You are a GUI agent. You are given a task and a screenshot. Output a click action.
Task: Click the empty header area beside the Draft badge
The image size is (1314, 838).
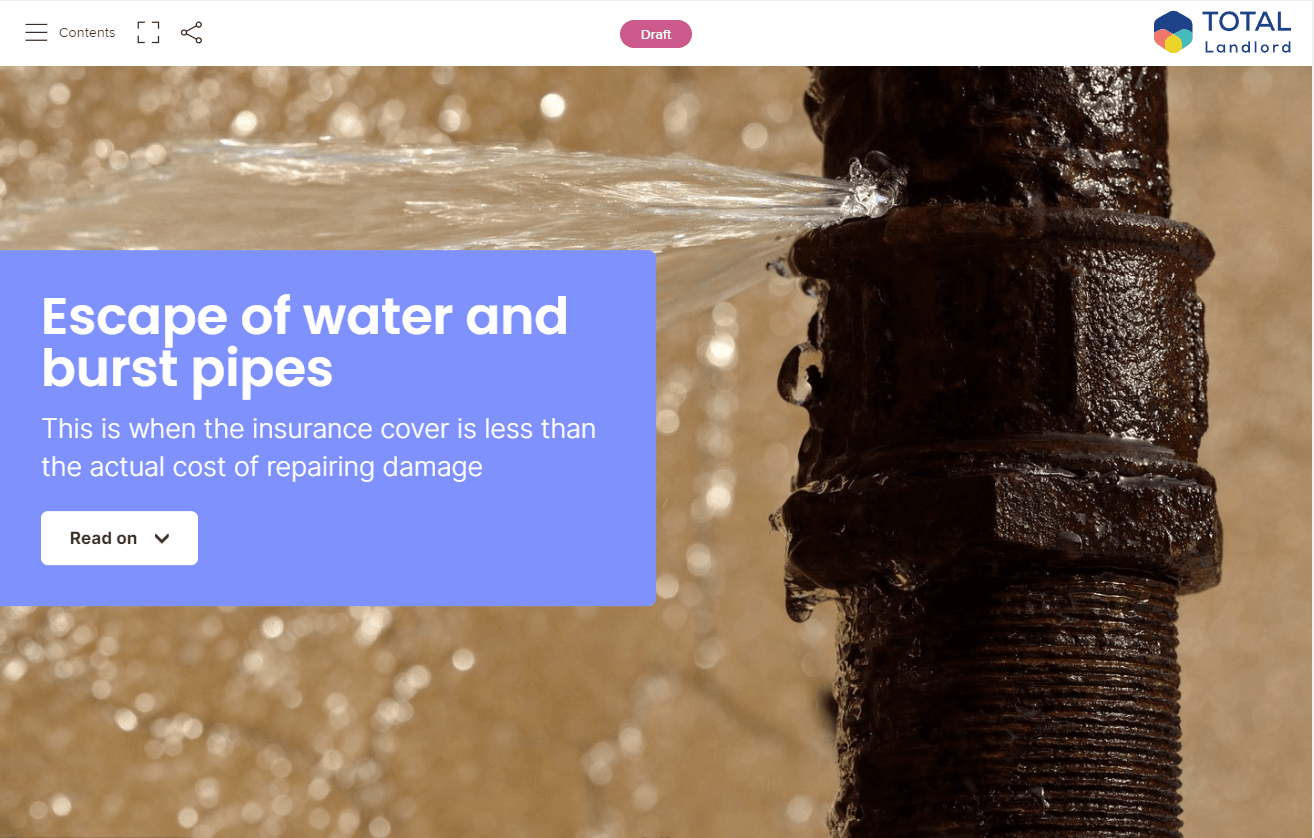point(900,33)
